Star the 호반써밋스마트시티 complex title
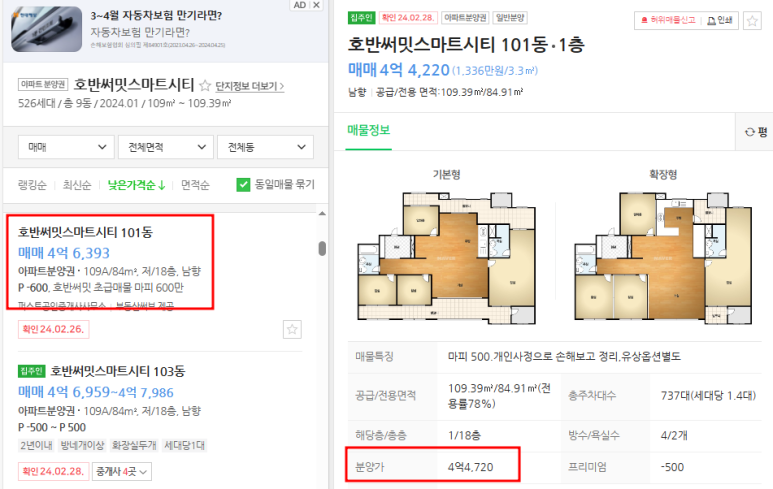Screen dimensions: 773x489 tap(205, 86)
